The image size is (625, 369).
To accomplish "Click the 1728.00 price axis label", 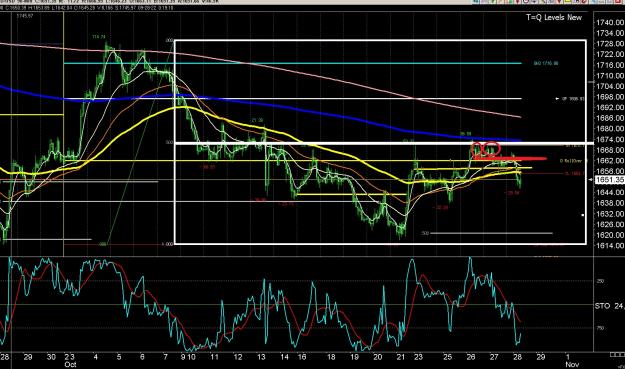I will tap(610, 43).
